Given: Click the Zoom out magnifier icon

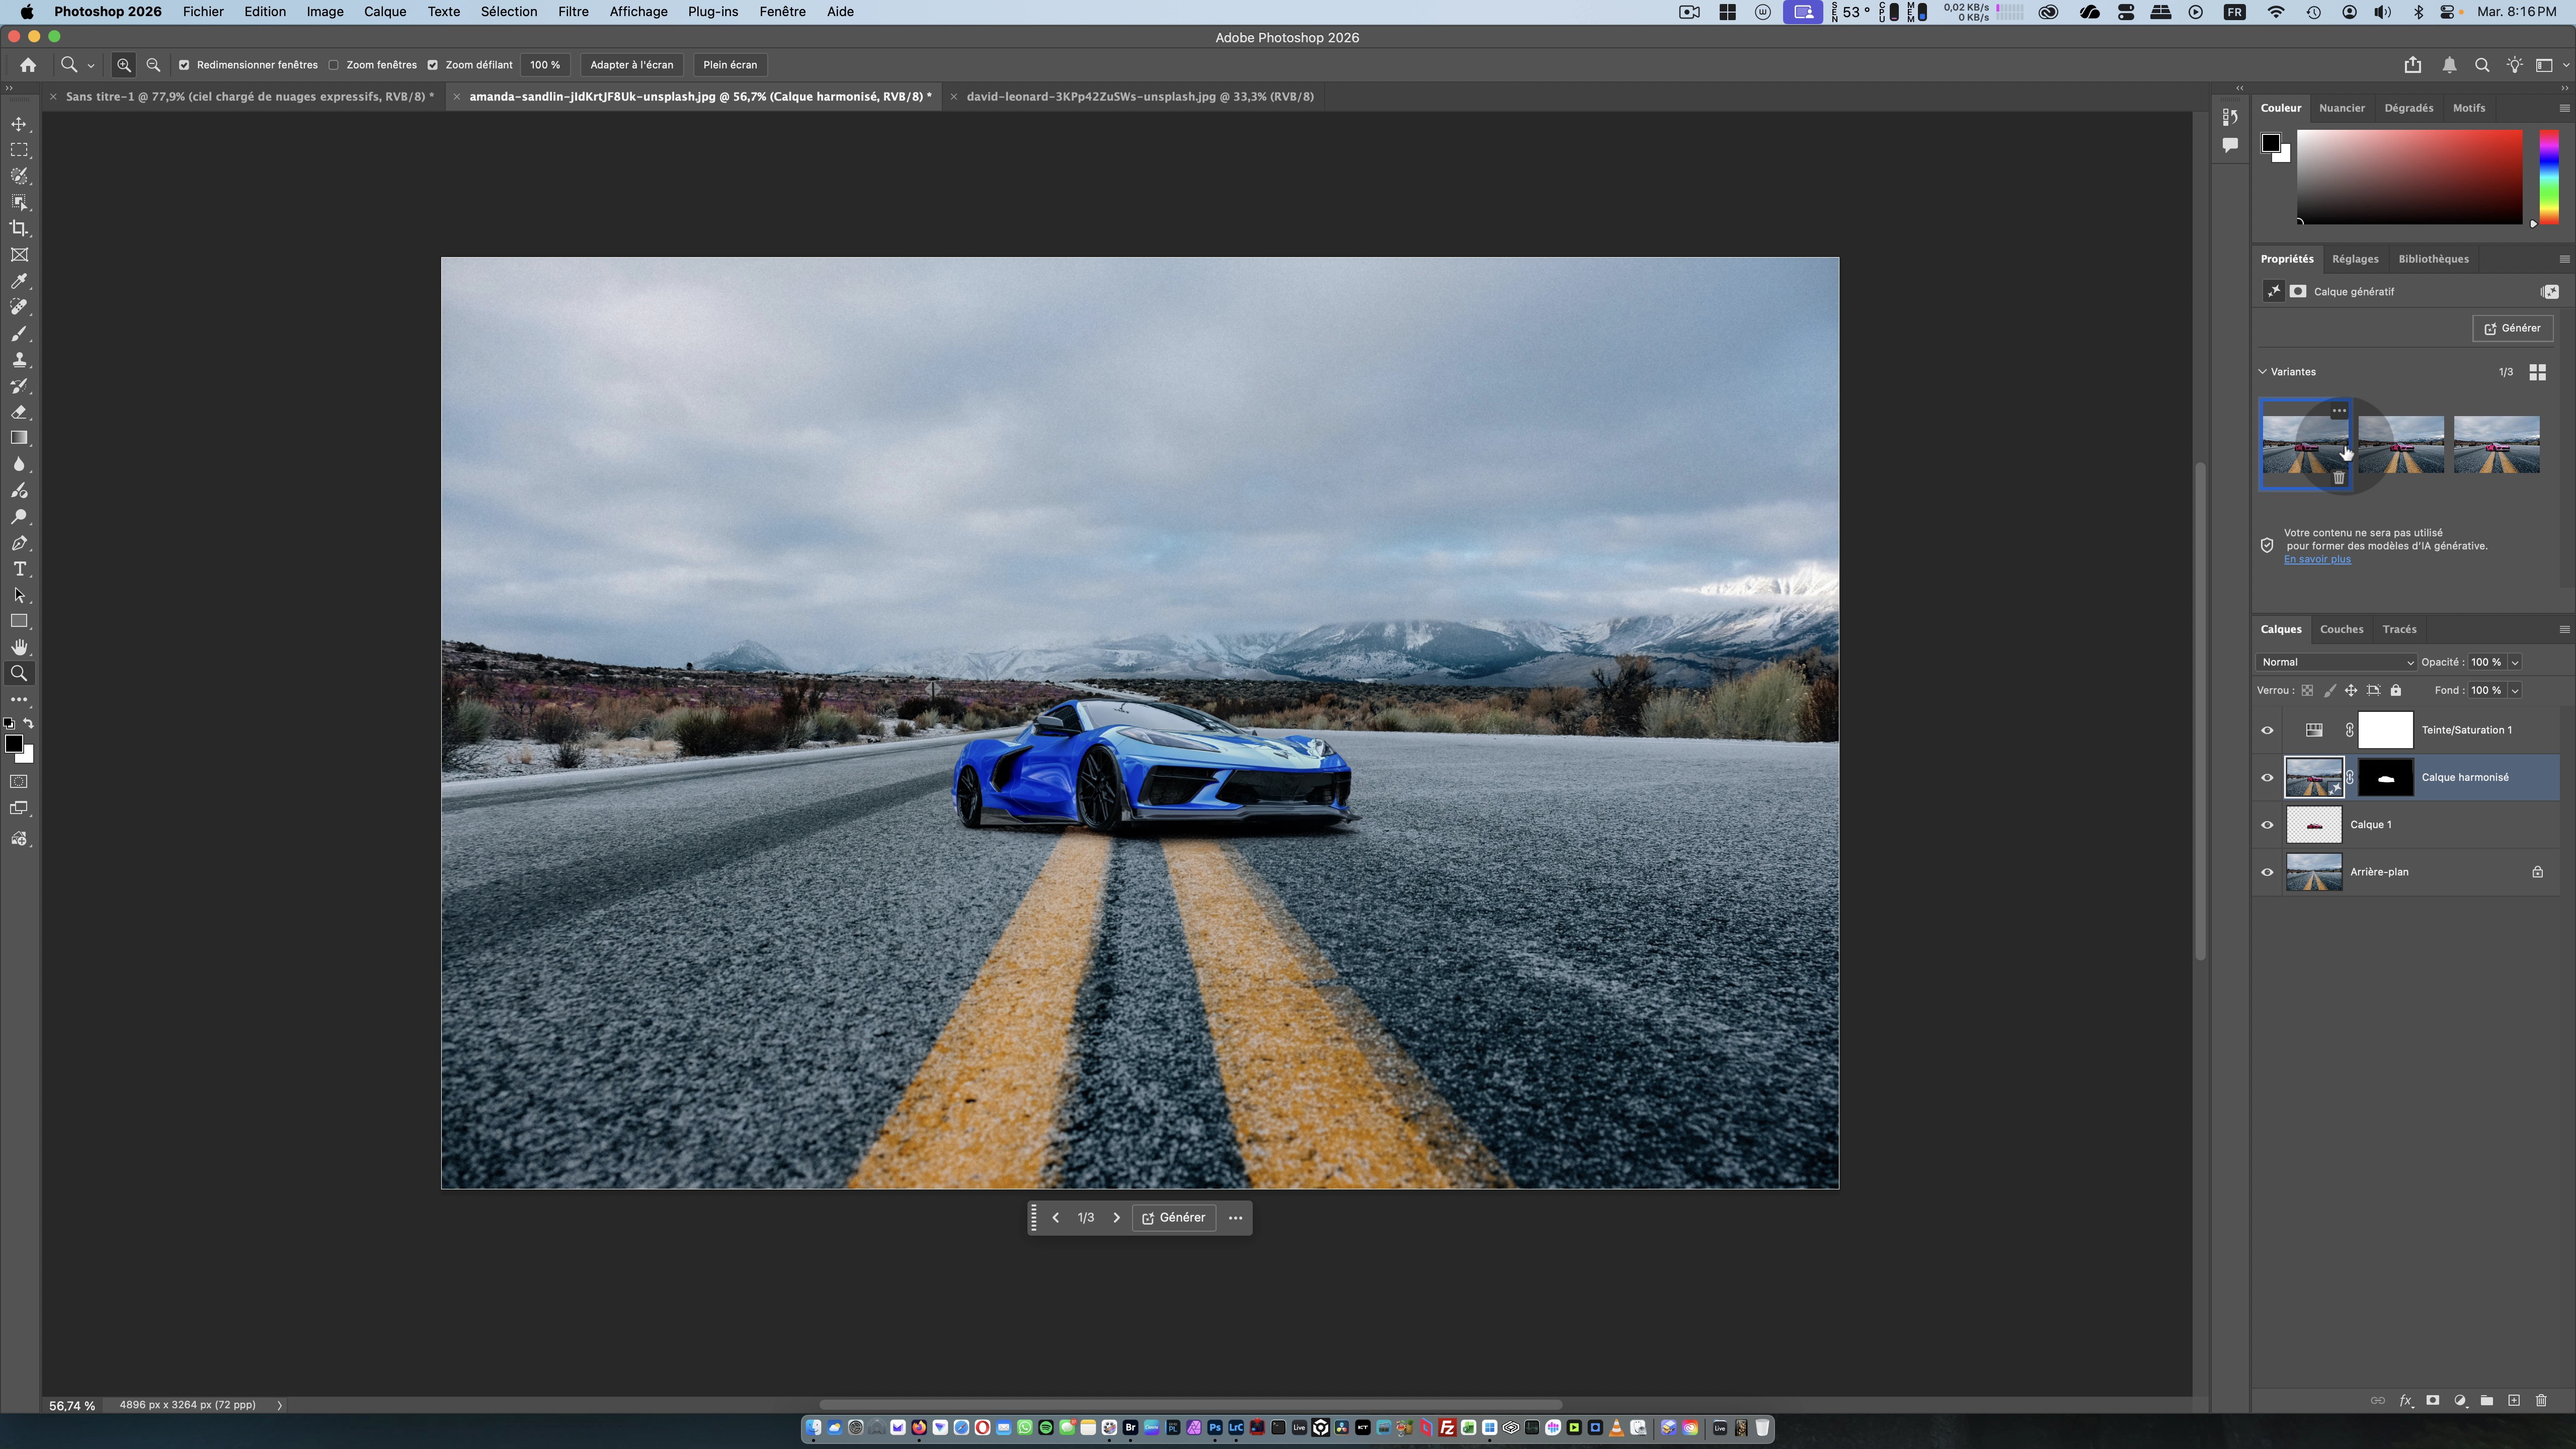Looking at the screenshot, I should [x=153, y=65].
